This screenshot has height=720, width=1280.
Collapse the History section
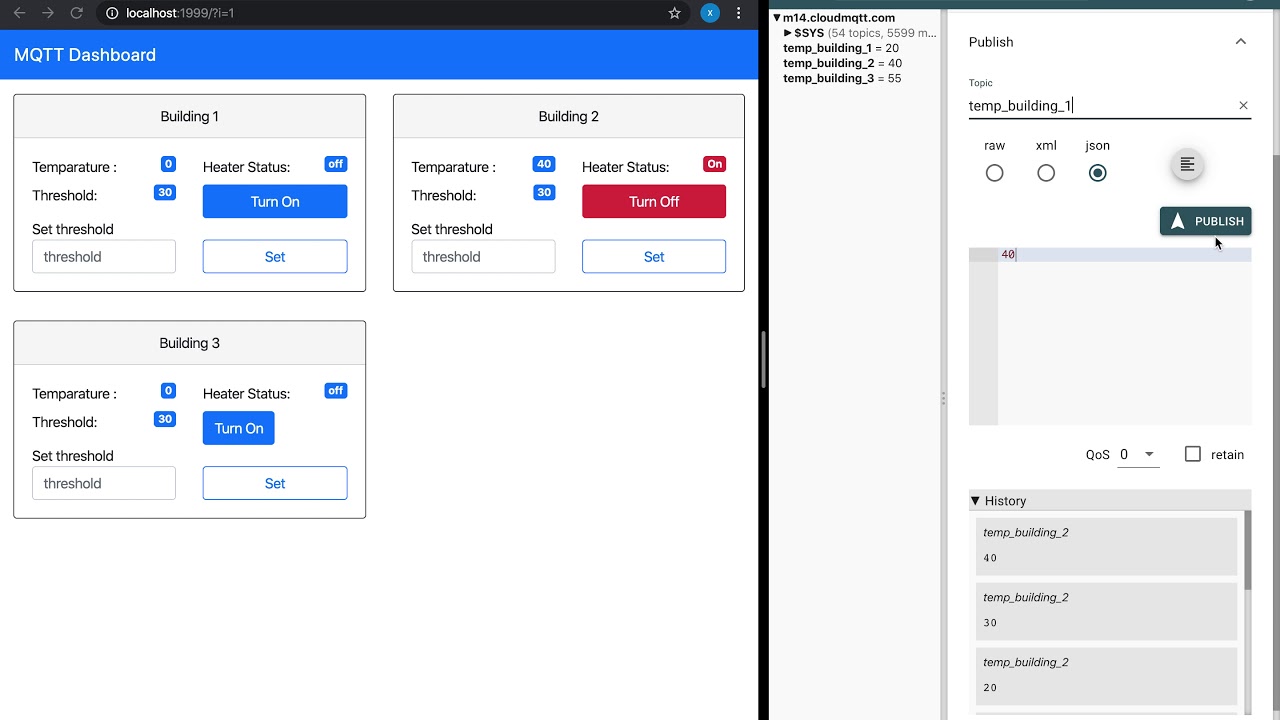pyautogui.click(x=975, y=501)
